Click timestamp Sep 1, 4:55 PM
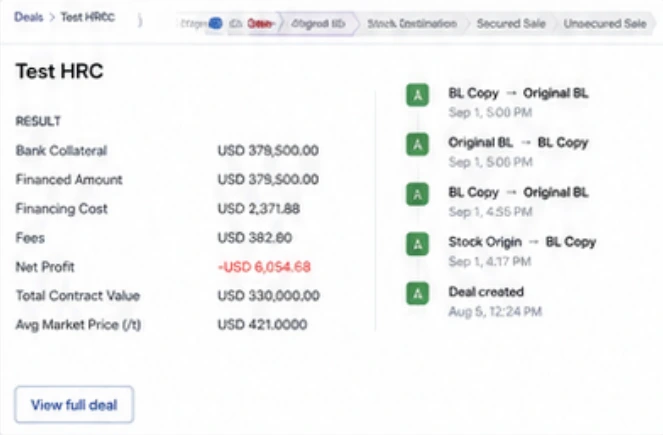The image size is (663, 435). coord(490,212)
